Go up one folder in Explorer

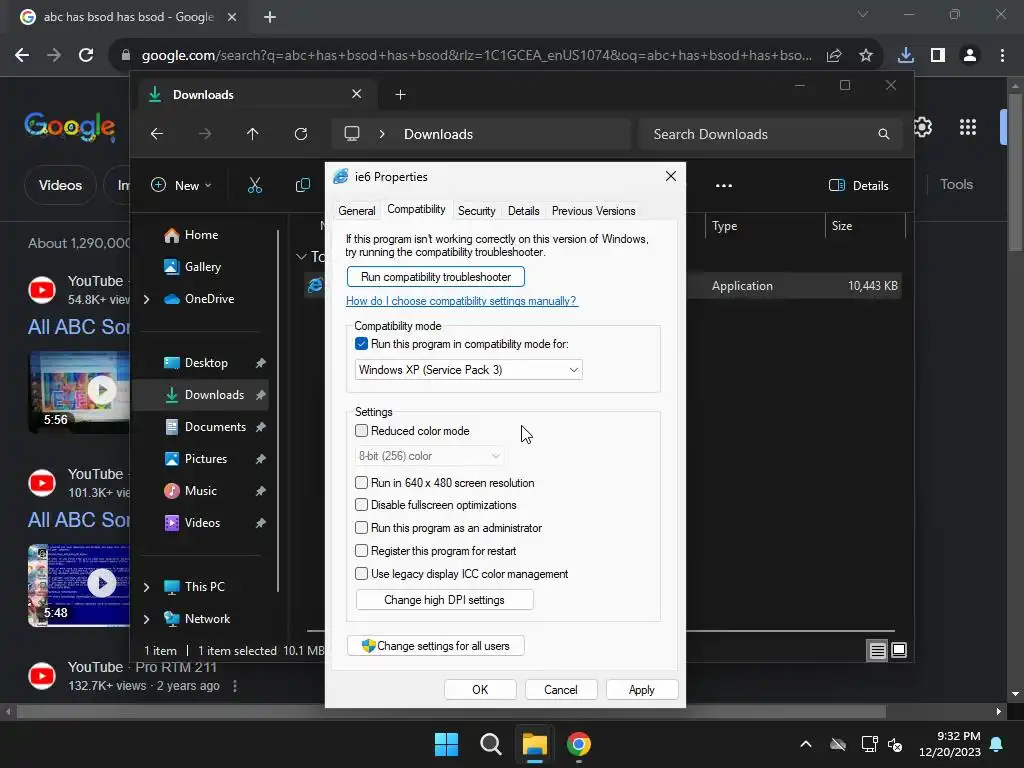[253, 134]
